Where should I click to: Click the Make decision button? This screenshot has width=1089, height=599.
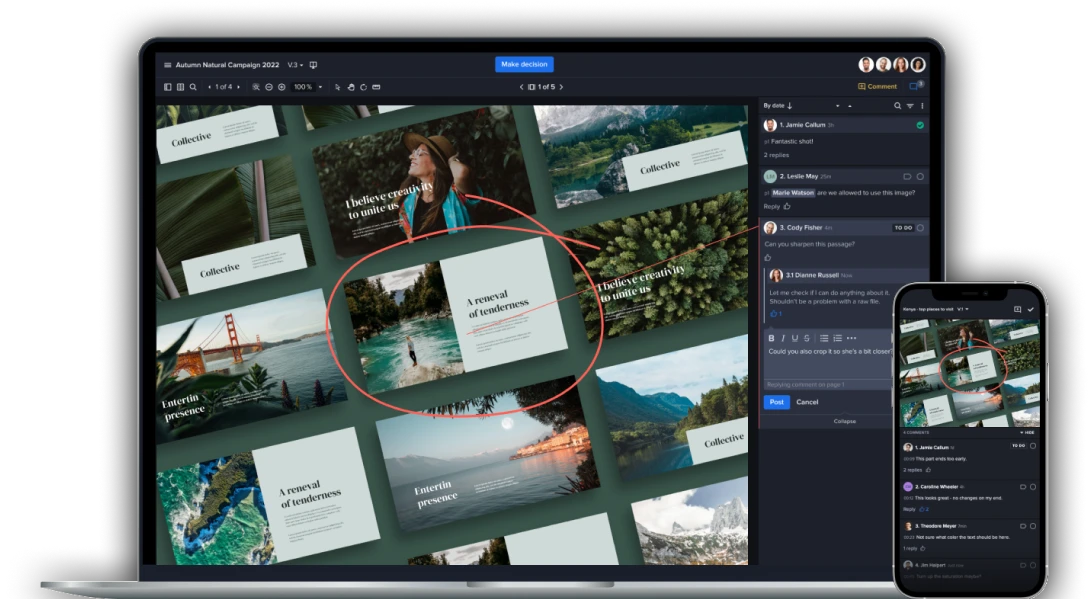click(x=524, y=64)
